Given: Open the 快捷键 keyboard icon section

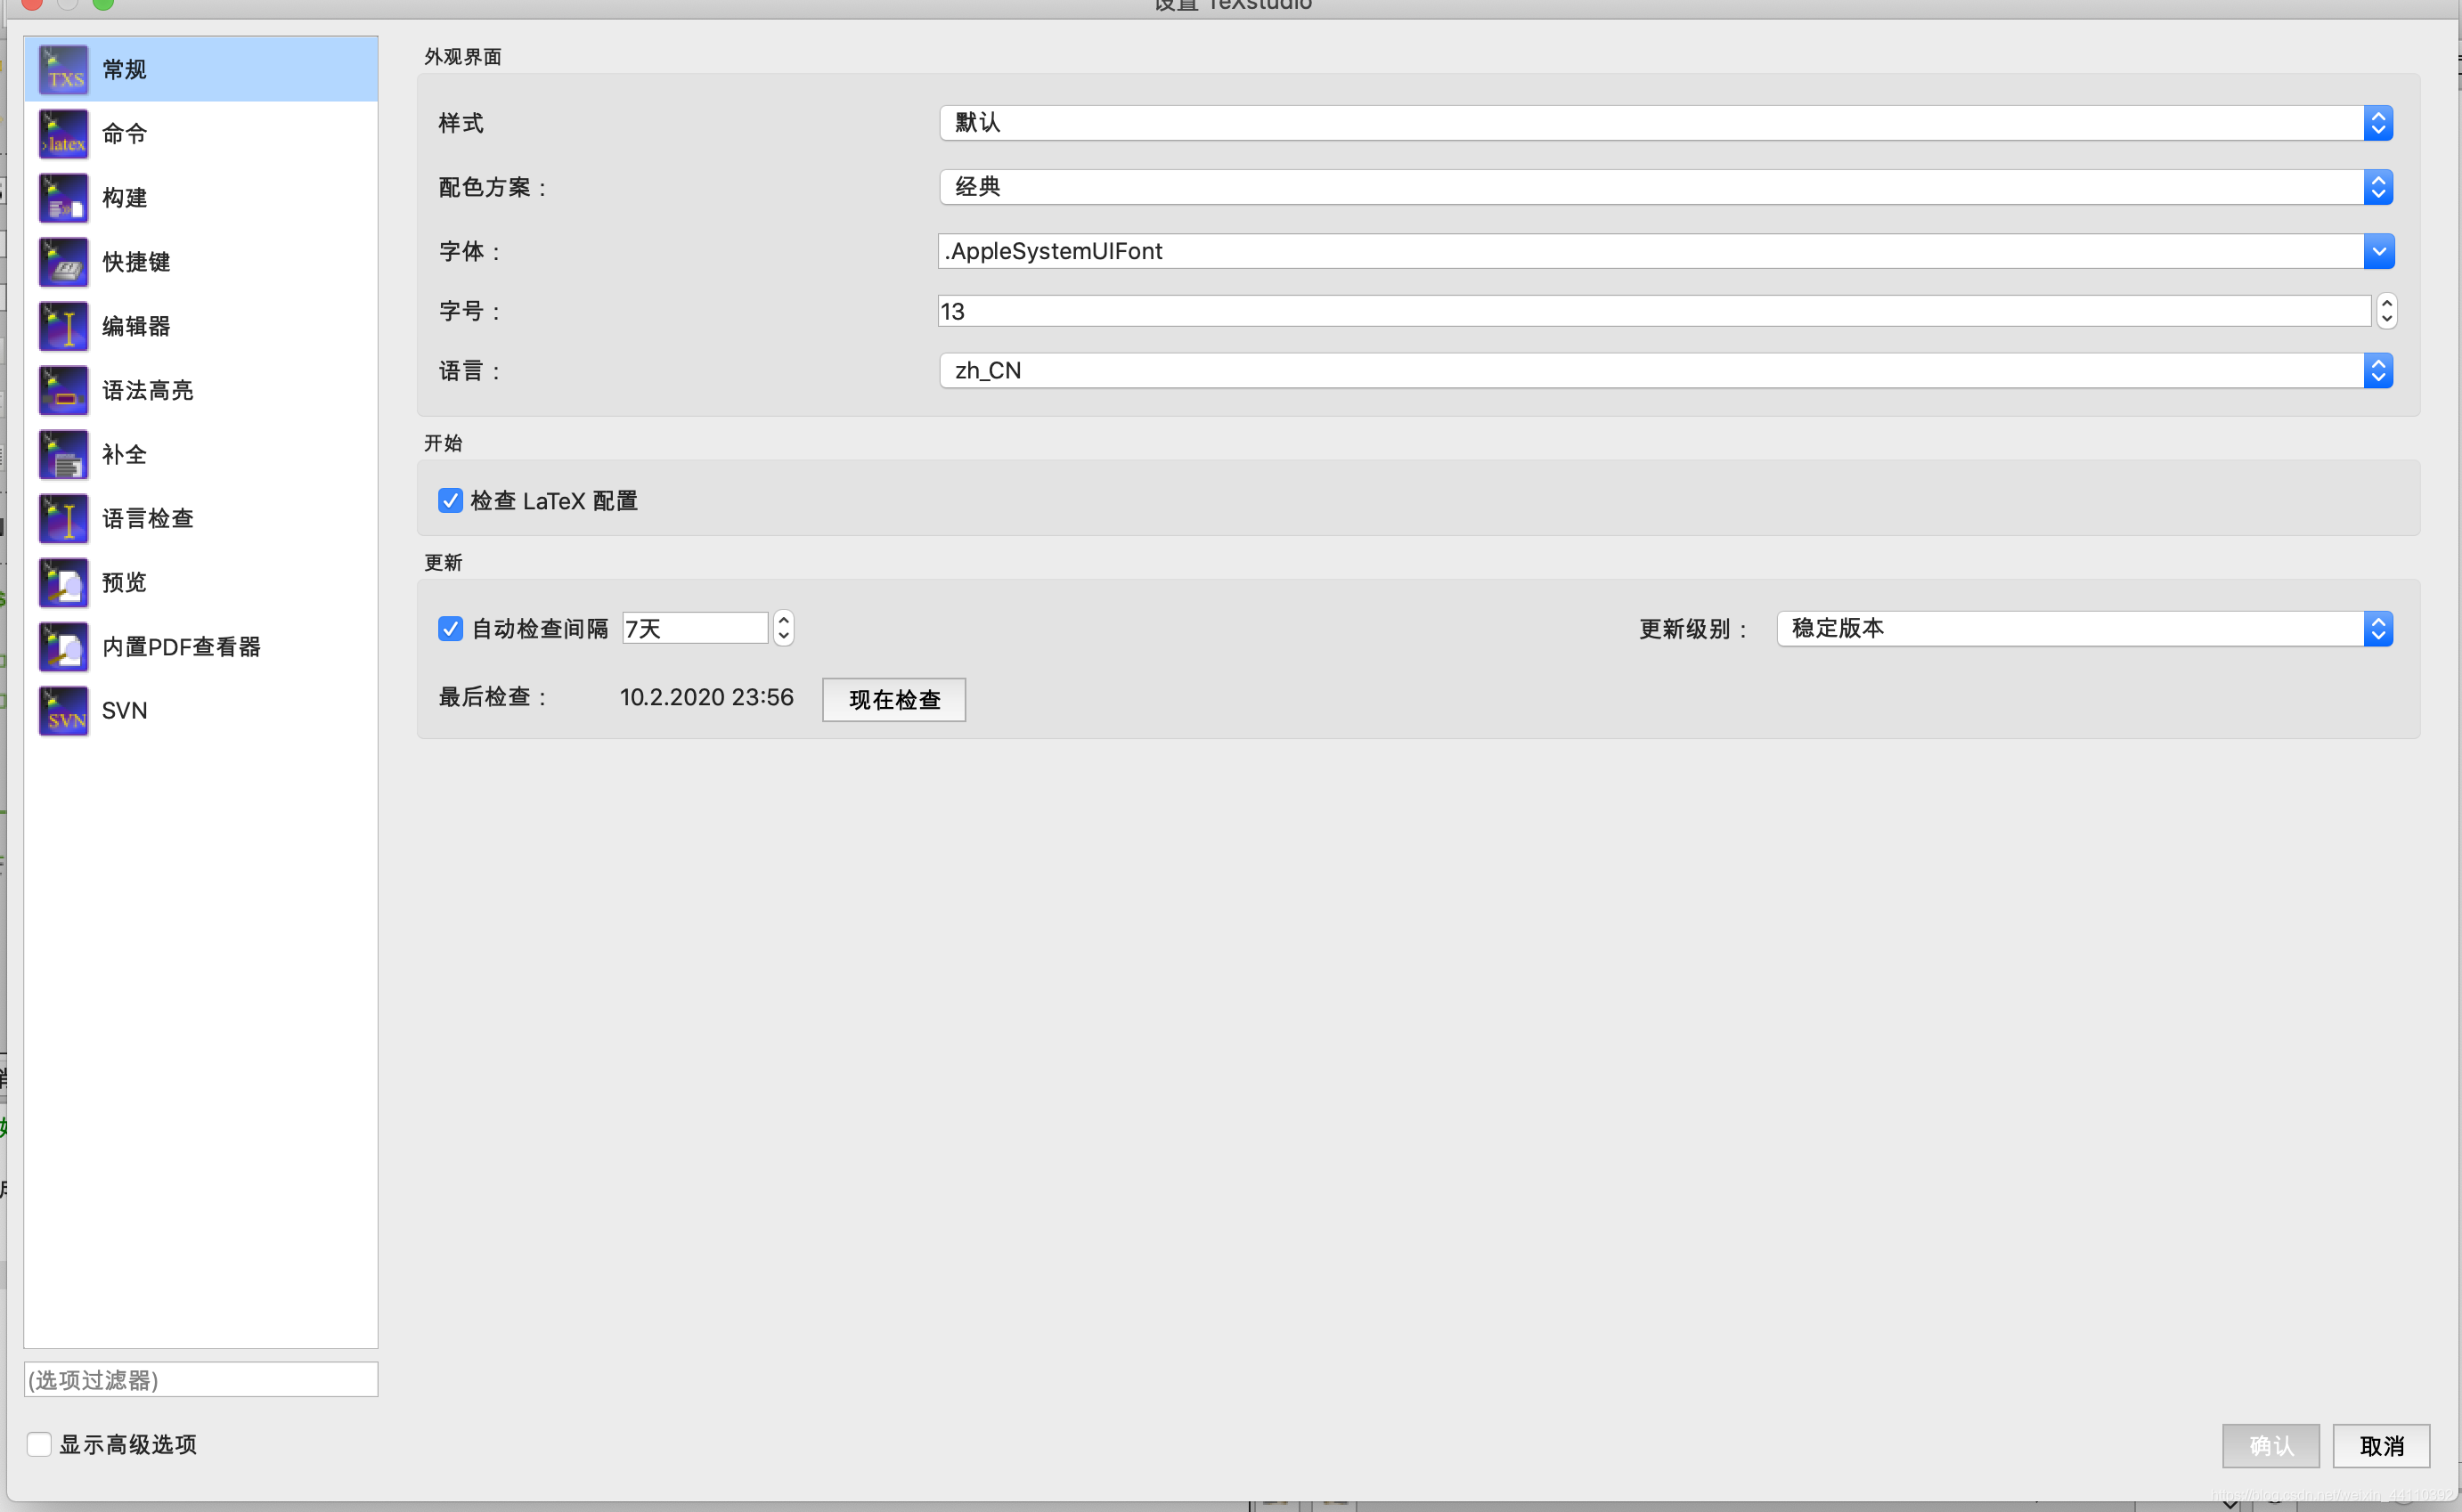Looking at the screenshot, I should point(63,262).
